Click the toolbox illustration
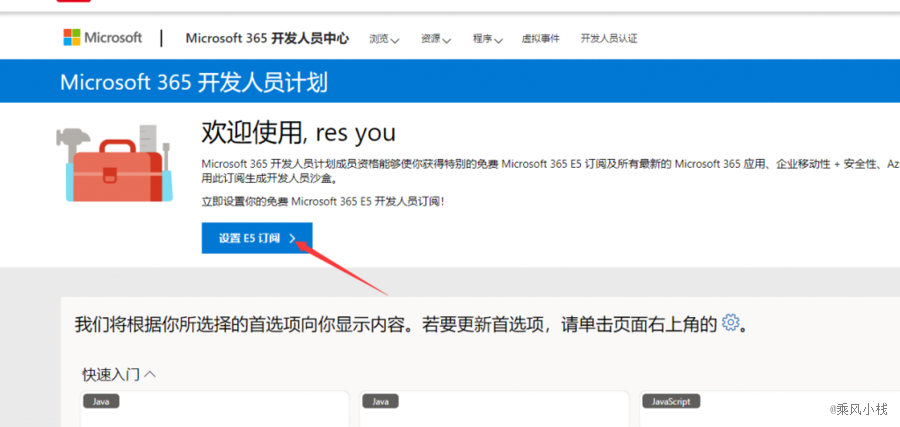 click(114, 164)
